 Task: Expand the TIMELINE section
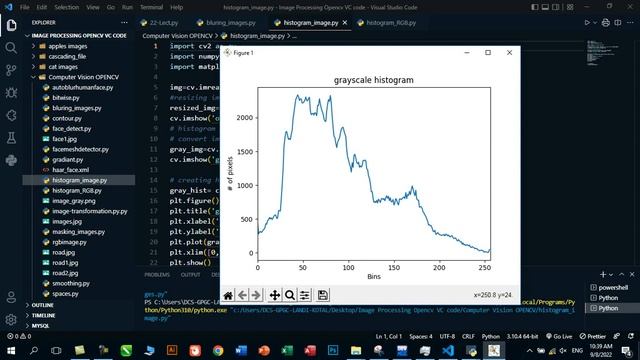point(43,315)
